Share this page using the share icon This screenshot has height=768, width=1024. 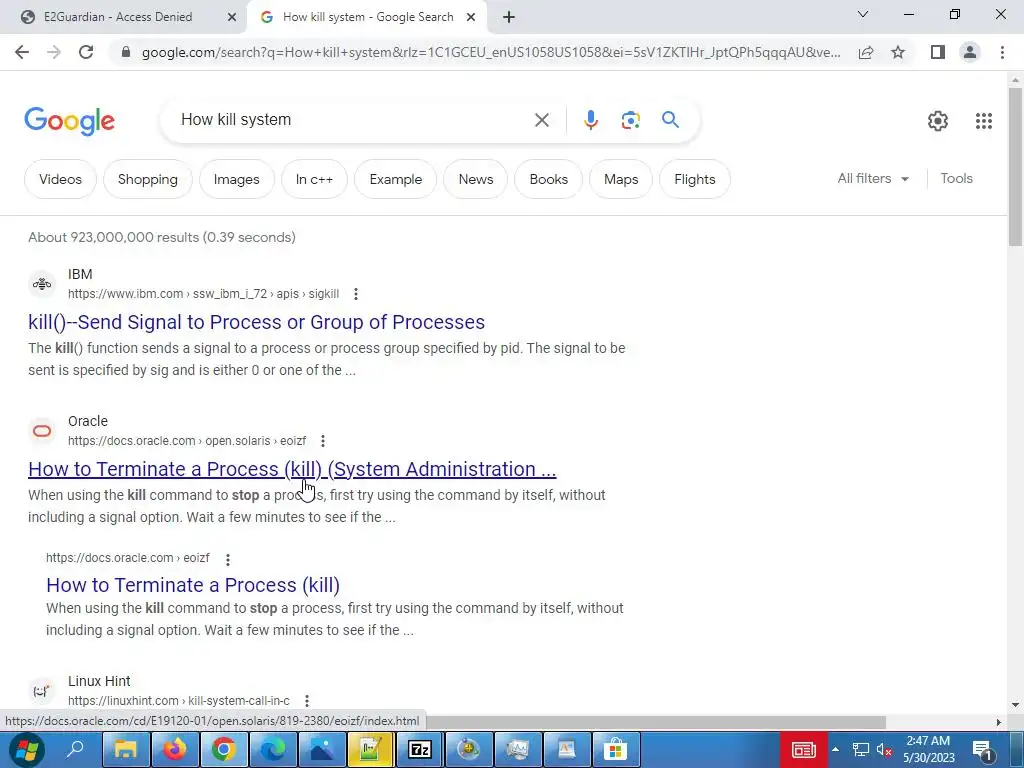point(866,52)
